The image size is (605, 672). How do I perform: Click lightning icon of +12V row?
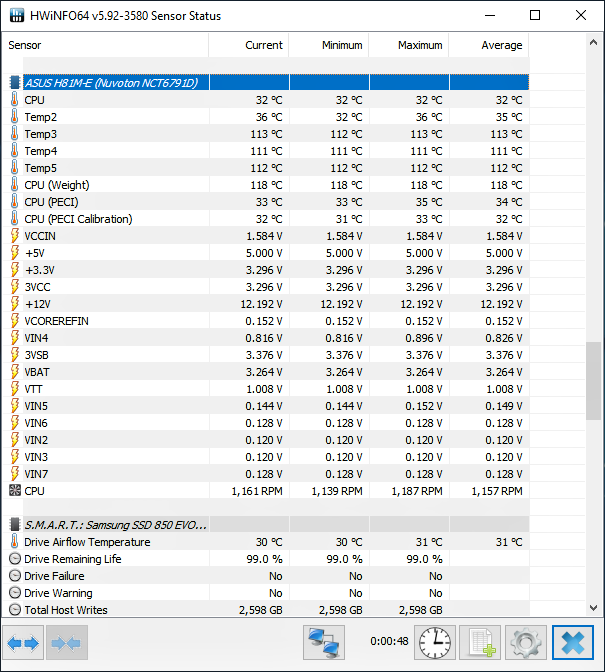(15, 304)
